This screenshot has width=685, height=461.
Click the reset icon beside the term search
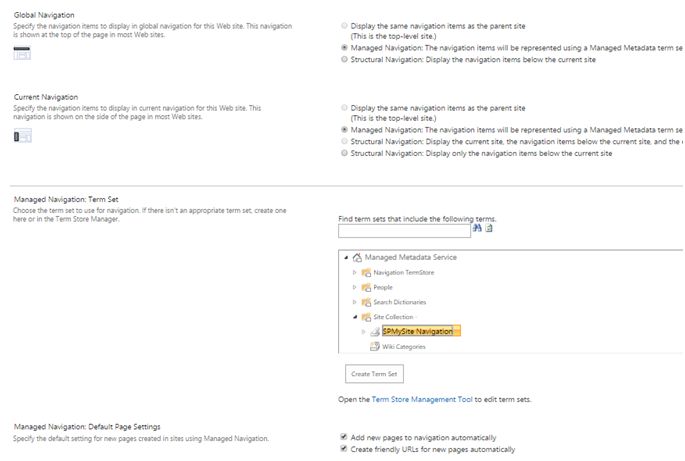point(490,229)
